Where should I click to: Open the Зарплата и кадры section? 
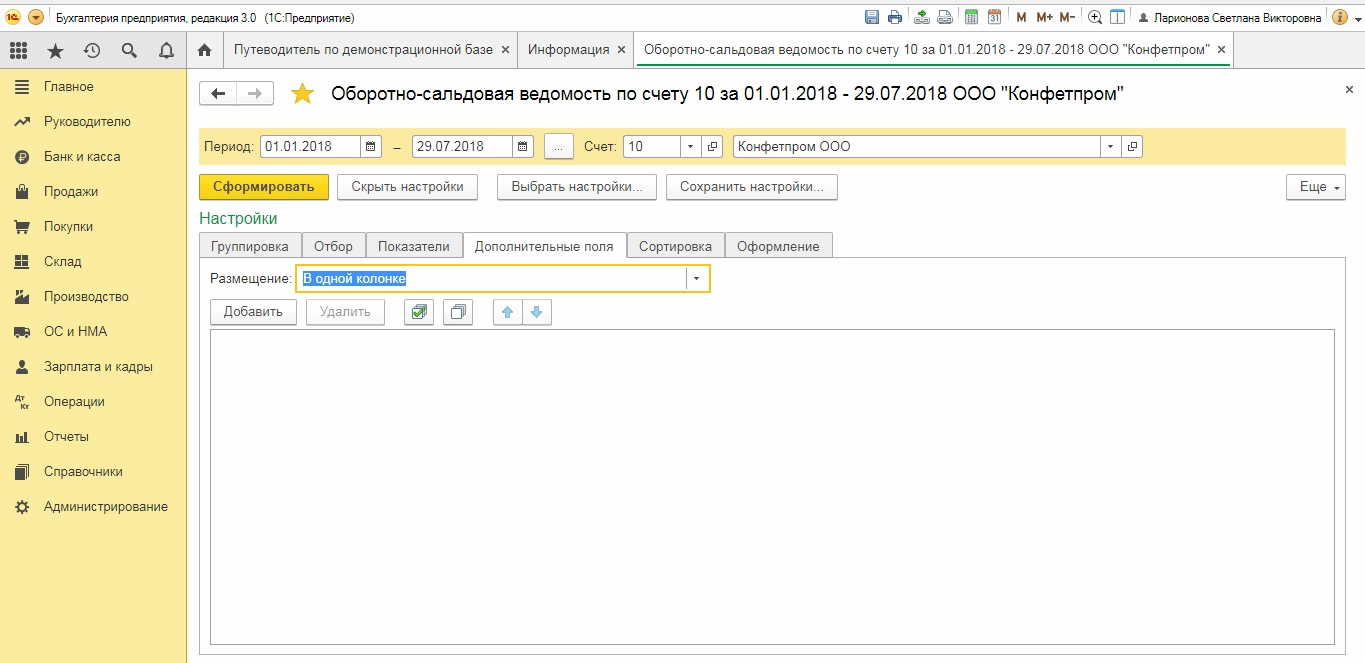pyautogui.click(x=93, y=367)
